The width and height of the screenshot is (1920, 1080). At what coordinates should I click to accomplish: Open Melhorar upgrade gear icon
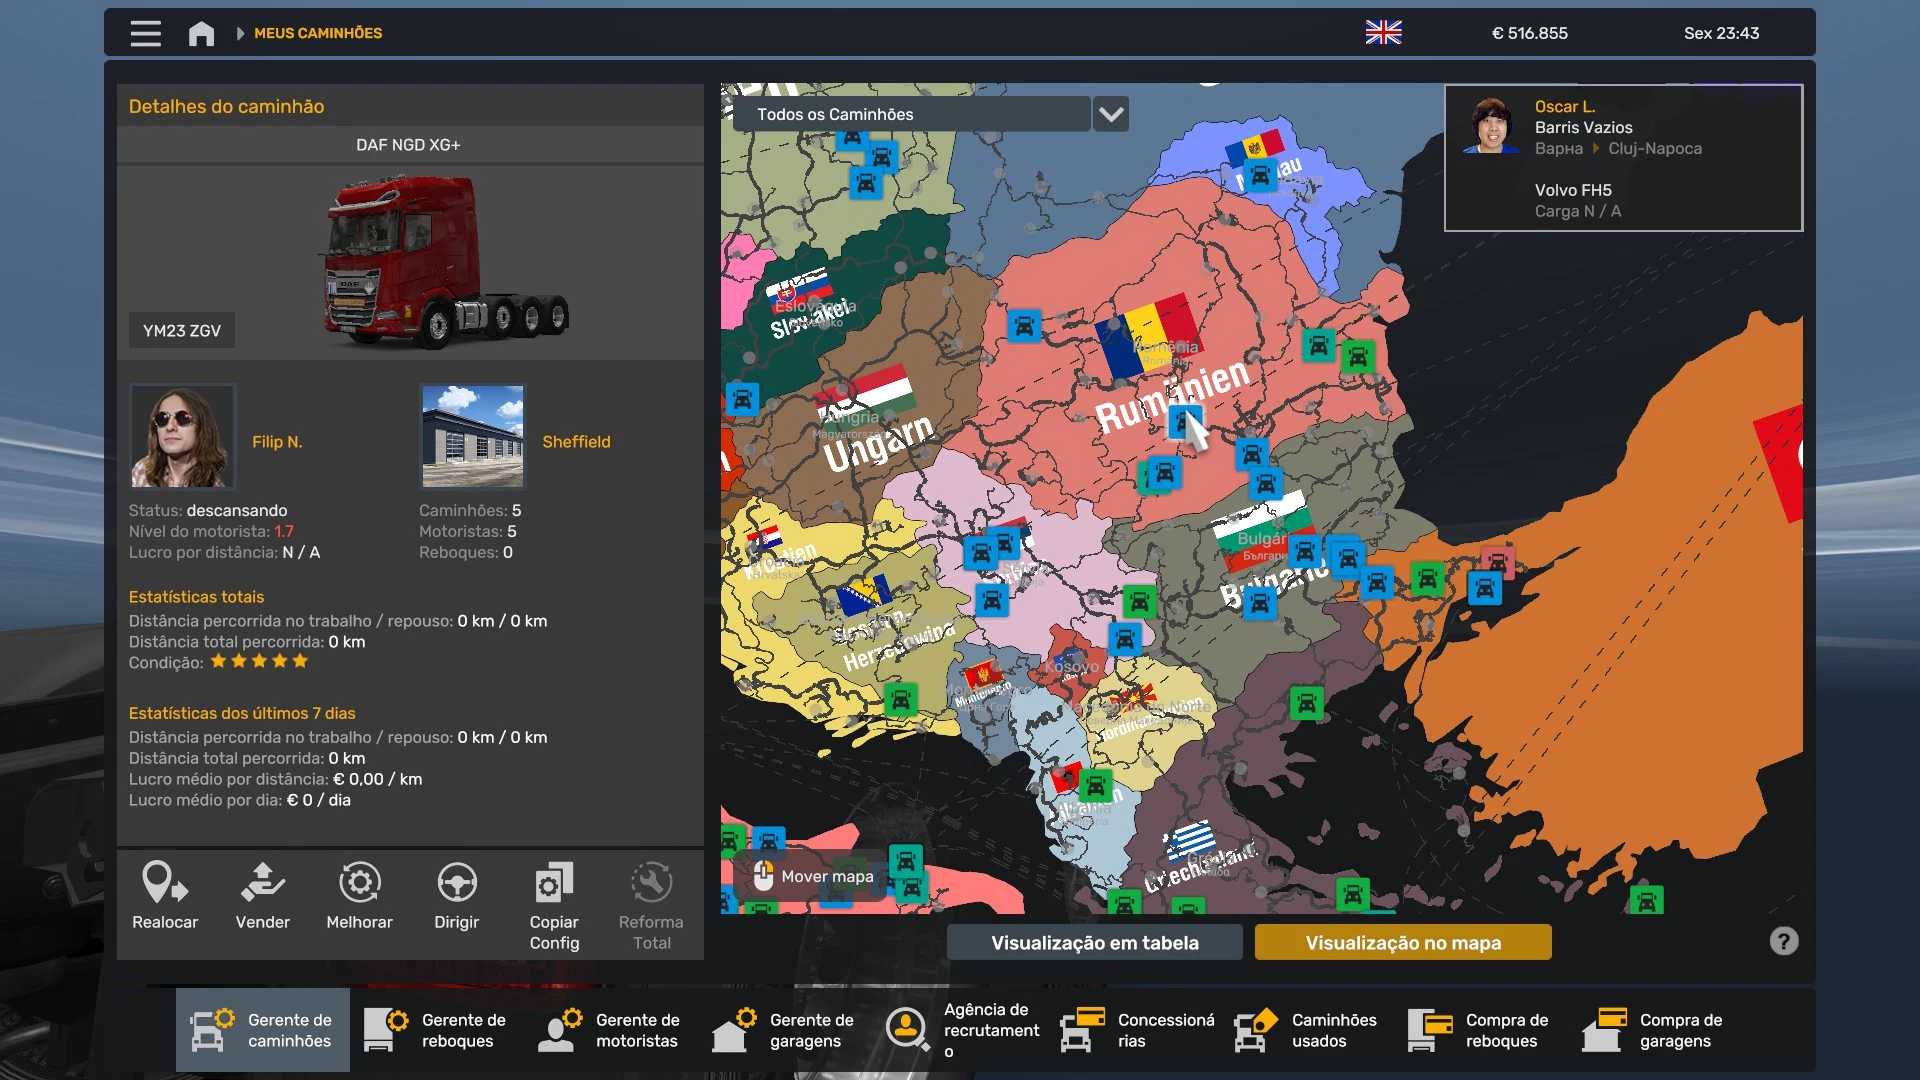(x=359, y=883)
